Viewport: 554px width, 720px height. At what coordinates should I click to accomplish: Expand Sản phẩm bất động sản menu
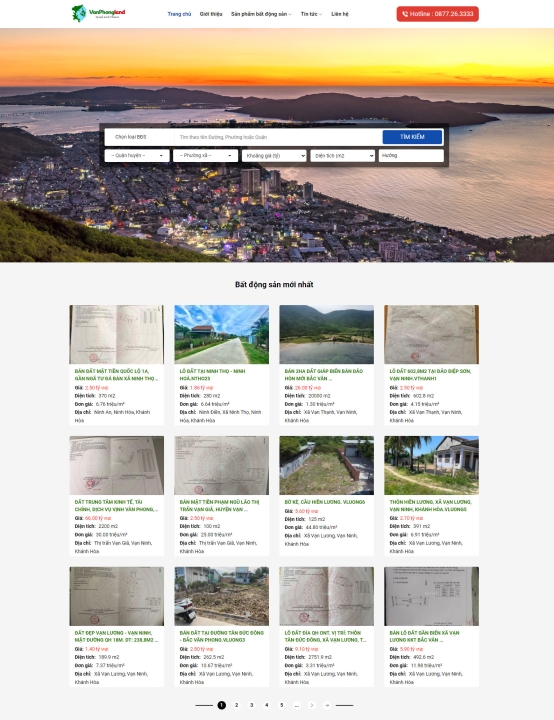[x=261, y=14]
